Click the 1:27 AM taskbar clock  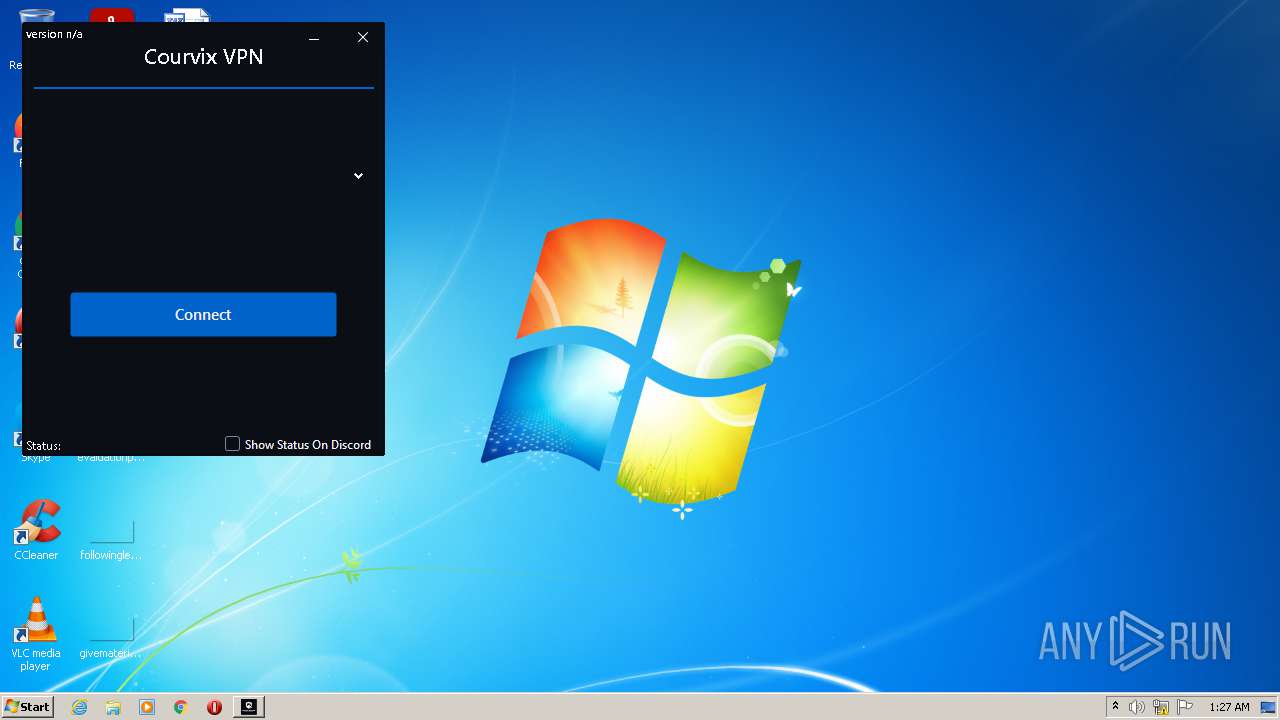(x=1229, y=707)
